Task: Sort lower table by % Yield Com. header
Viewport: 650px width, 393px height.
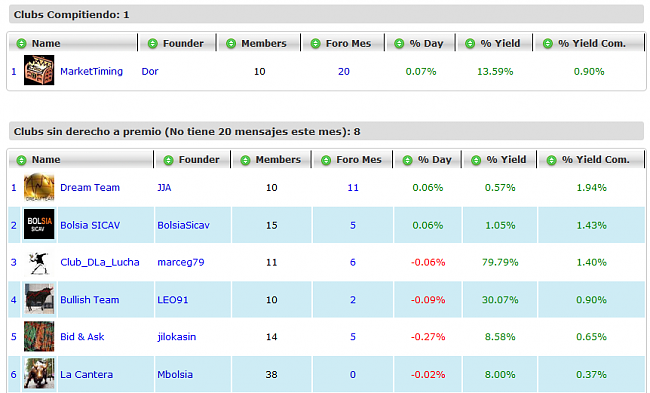Action: 596,160
